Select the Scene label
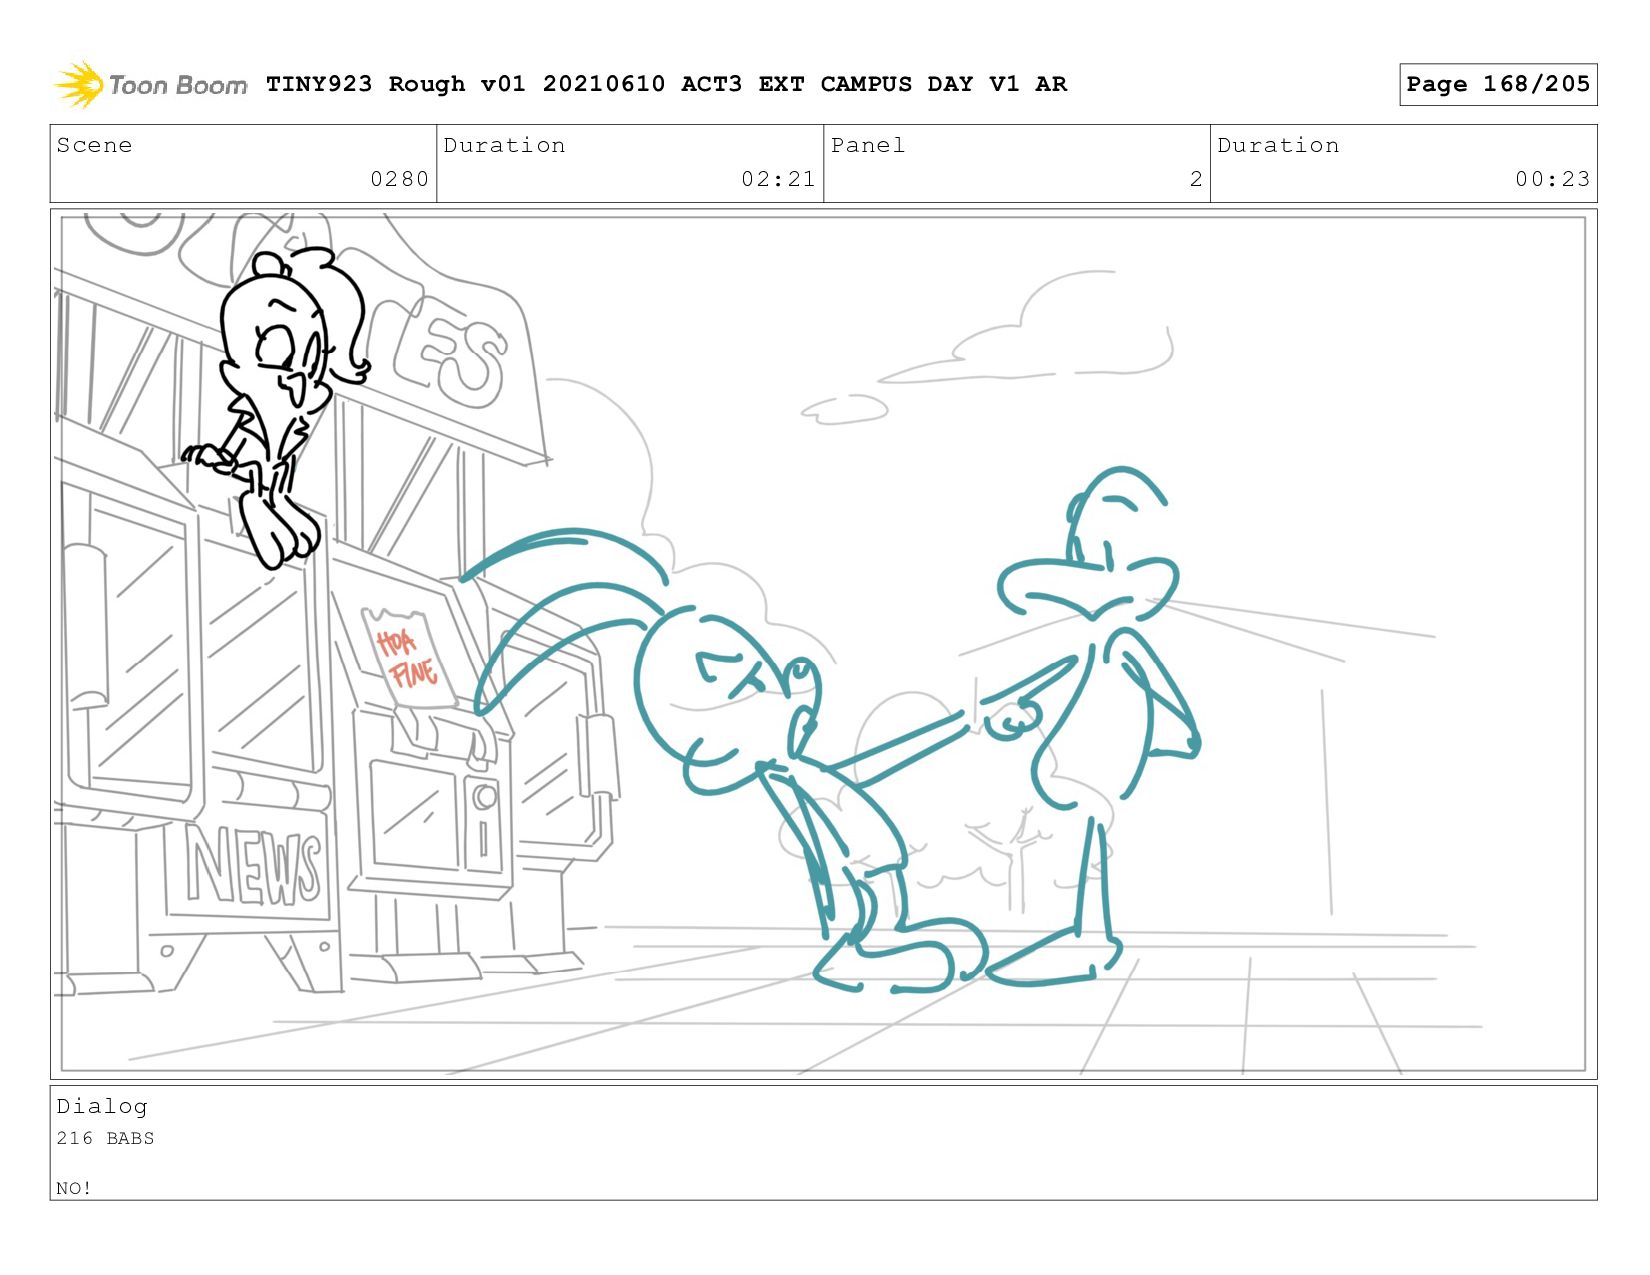The width and height of the screenshot is (1650, 1275). pos(94,145)
